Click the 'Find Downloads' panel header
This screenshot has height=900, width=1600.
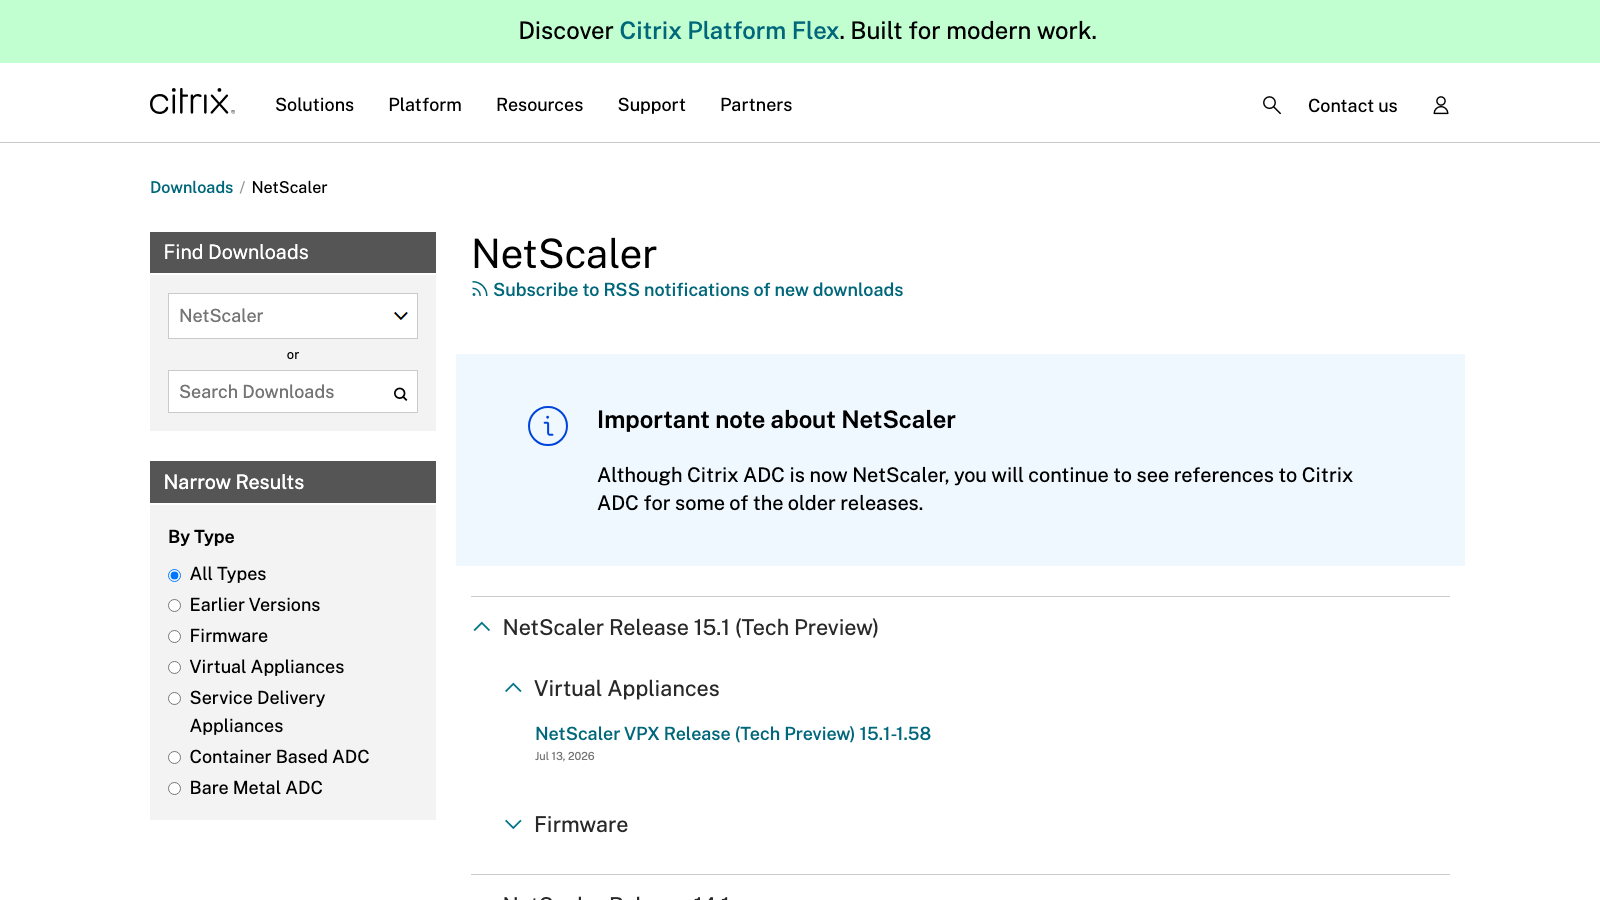point(293,252)
